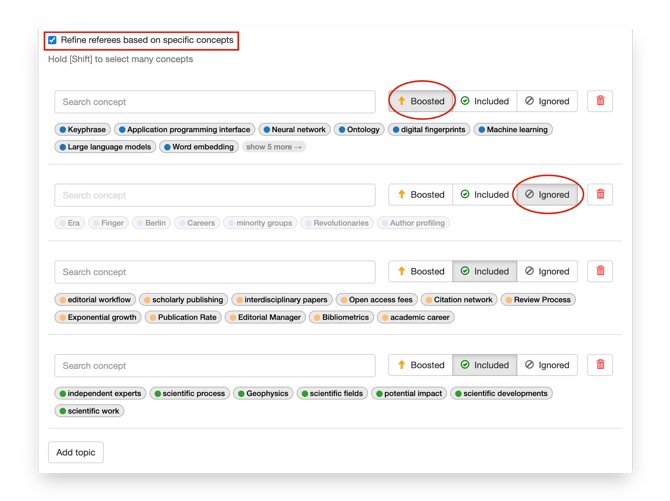Select the scientific work concept tag
This screenshot has width=670, height=501.
pos(89,411)
